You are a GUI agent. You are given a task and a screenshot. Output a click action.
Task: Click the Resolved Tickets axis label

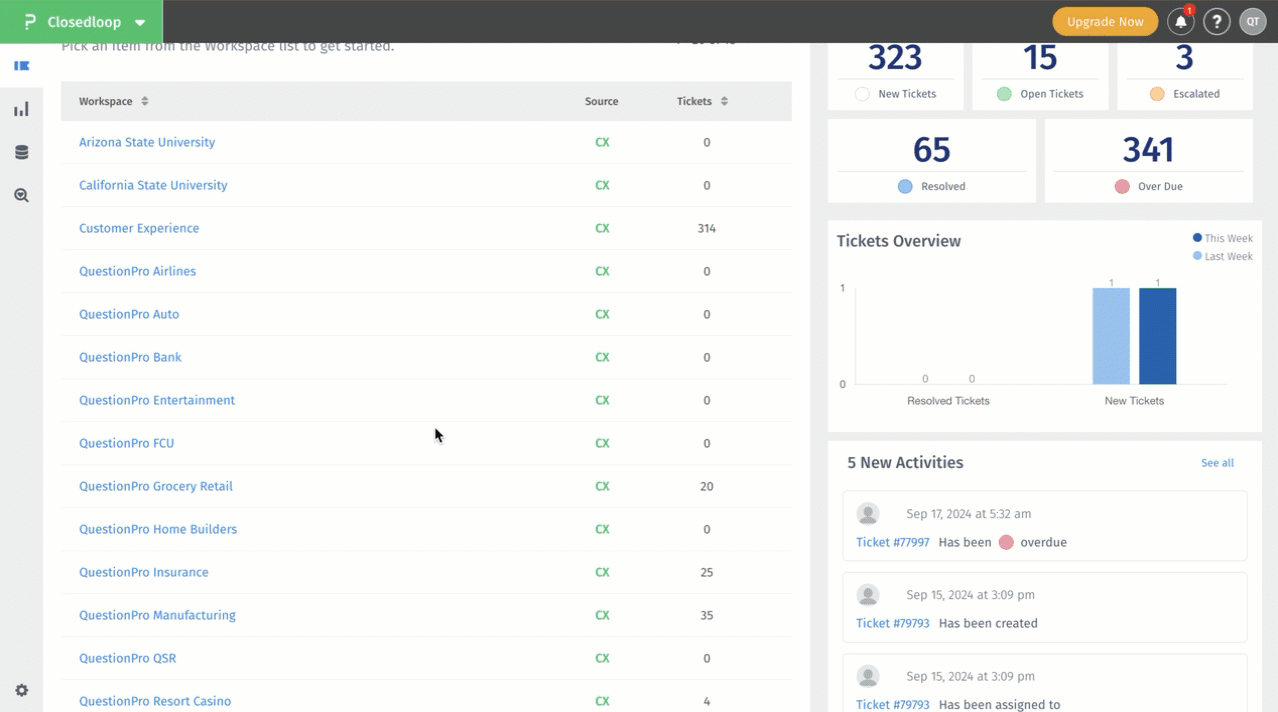948,401
